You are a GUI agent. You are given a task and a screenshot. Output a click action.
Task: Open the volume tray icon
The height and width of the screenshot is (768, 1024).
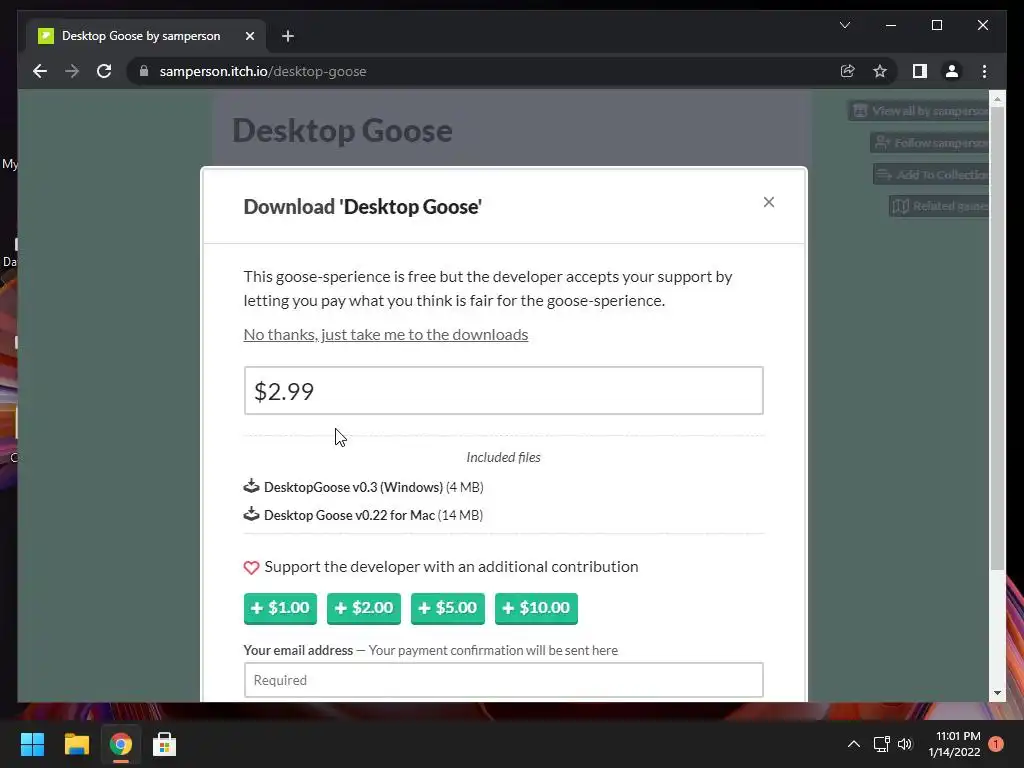pos(904,744)
